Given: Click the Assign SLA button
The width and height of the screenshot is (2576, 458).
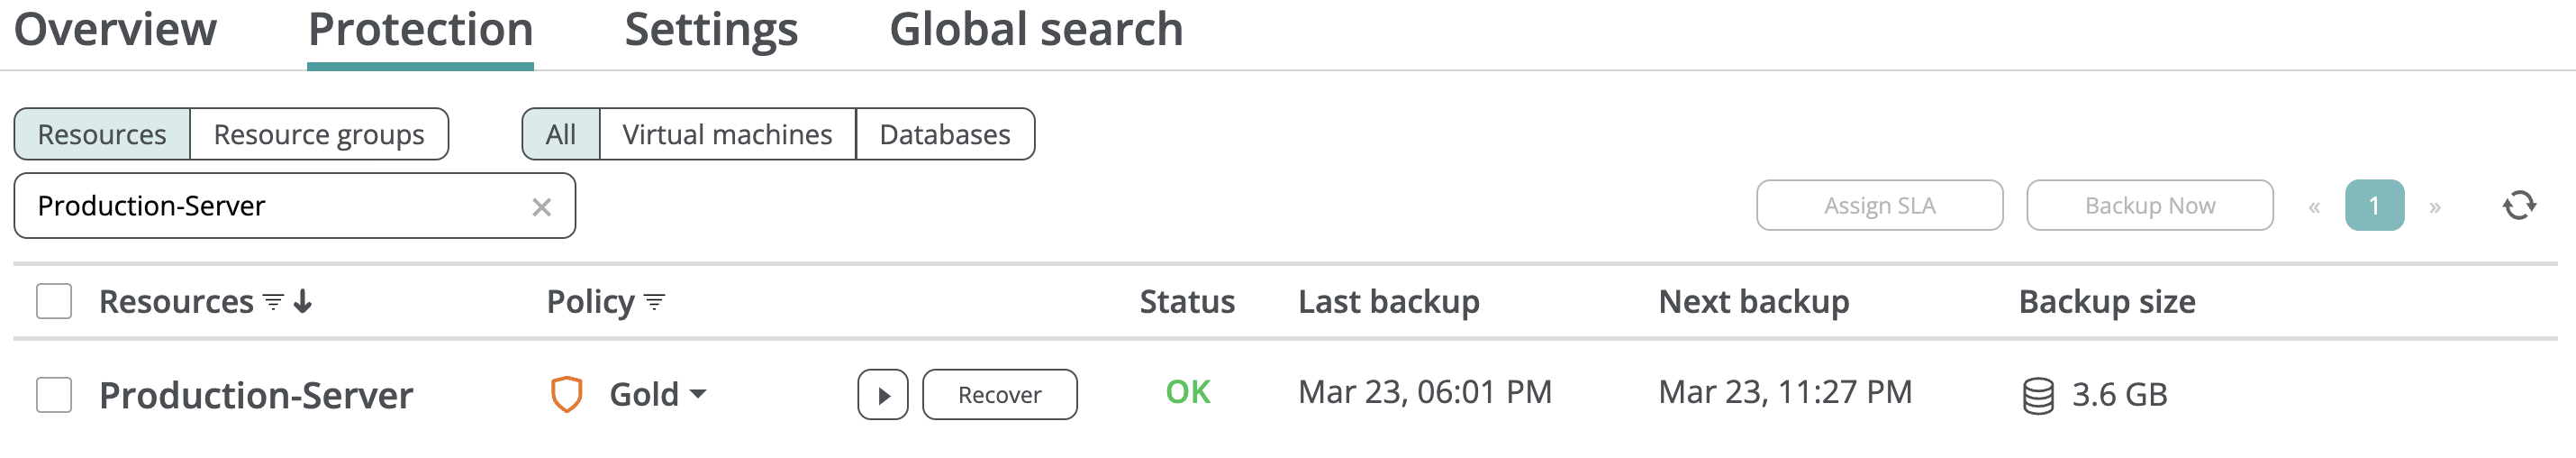Looking at the screenshot, I should 1879,205.
